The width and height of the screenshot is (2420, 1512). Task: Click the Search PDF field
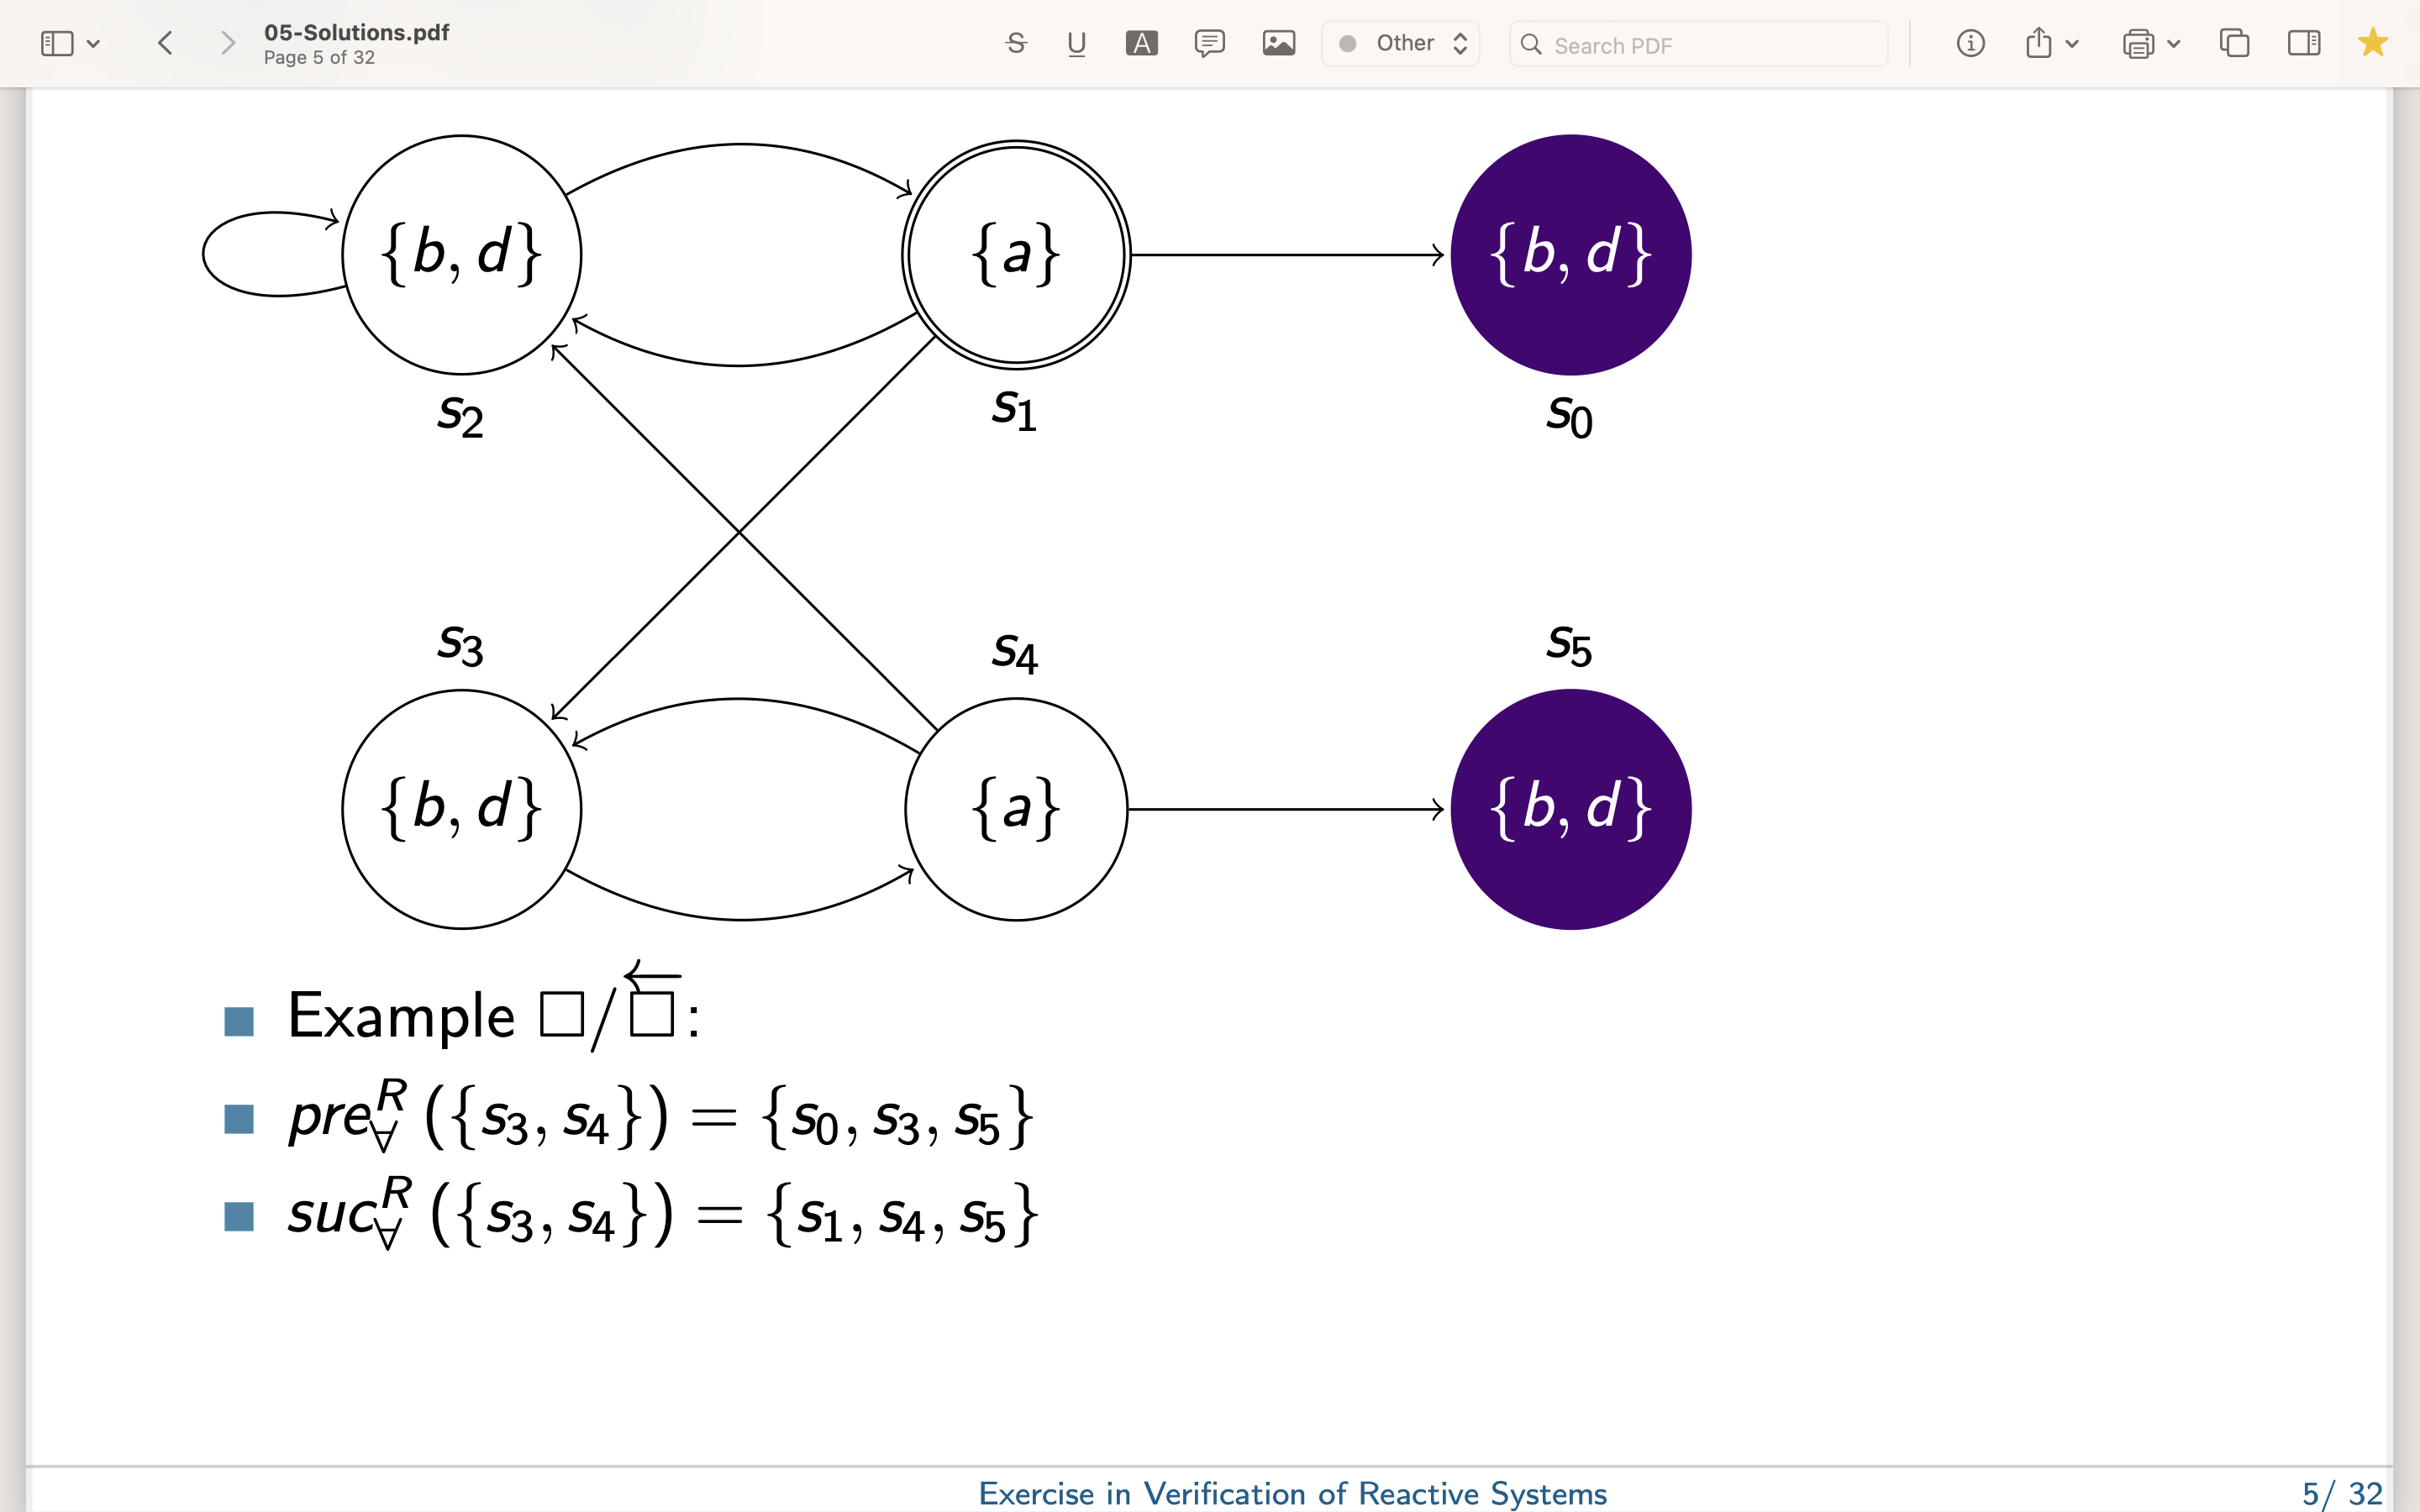1698,45
